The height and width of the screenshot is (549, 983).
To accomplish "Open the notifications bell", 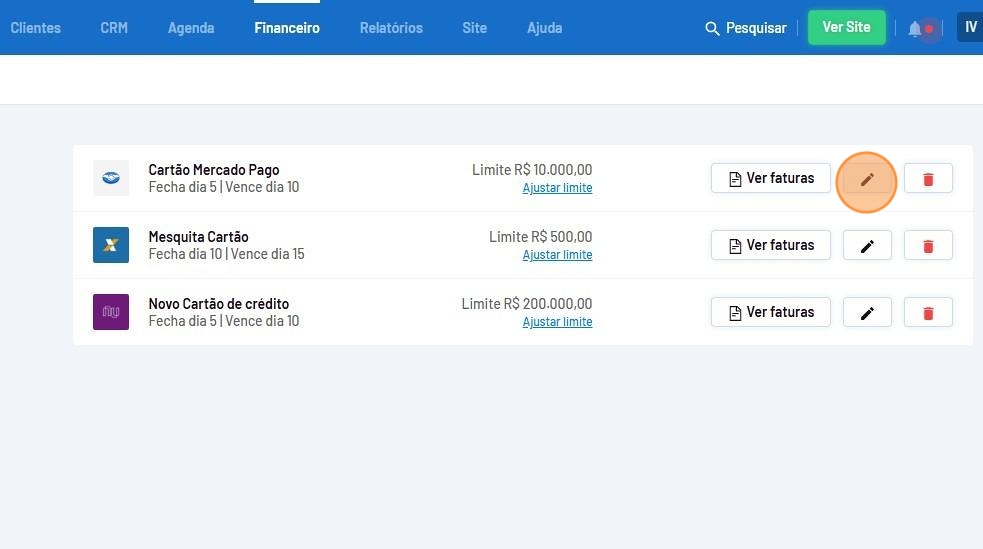I will [915, 28].
